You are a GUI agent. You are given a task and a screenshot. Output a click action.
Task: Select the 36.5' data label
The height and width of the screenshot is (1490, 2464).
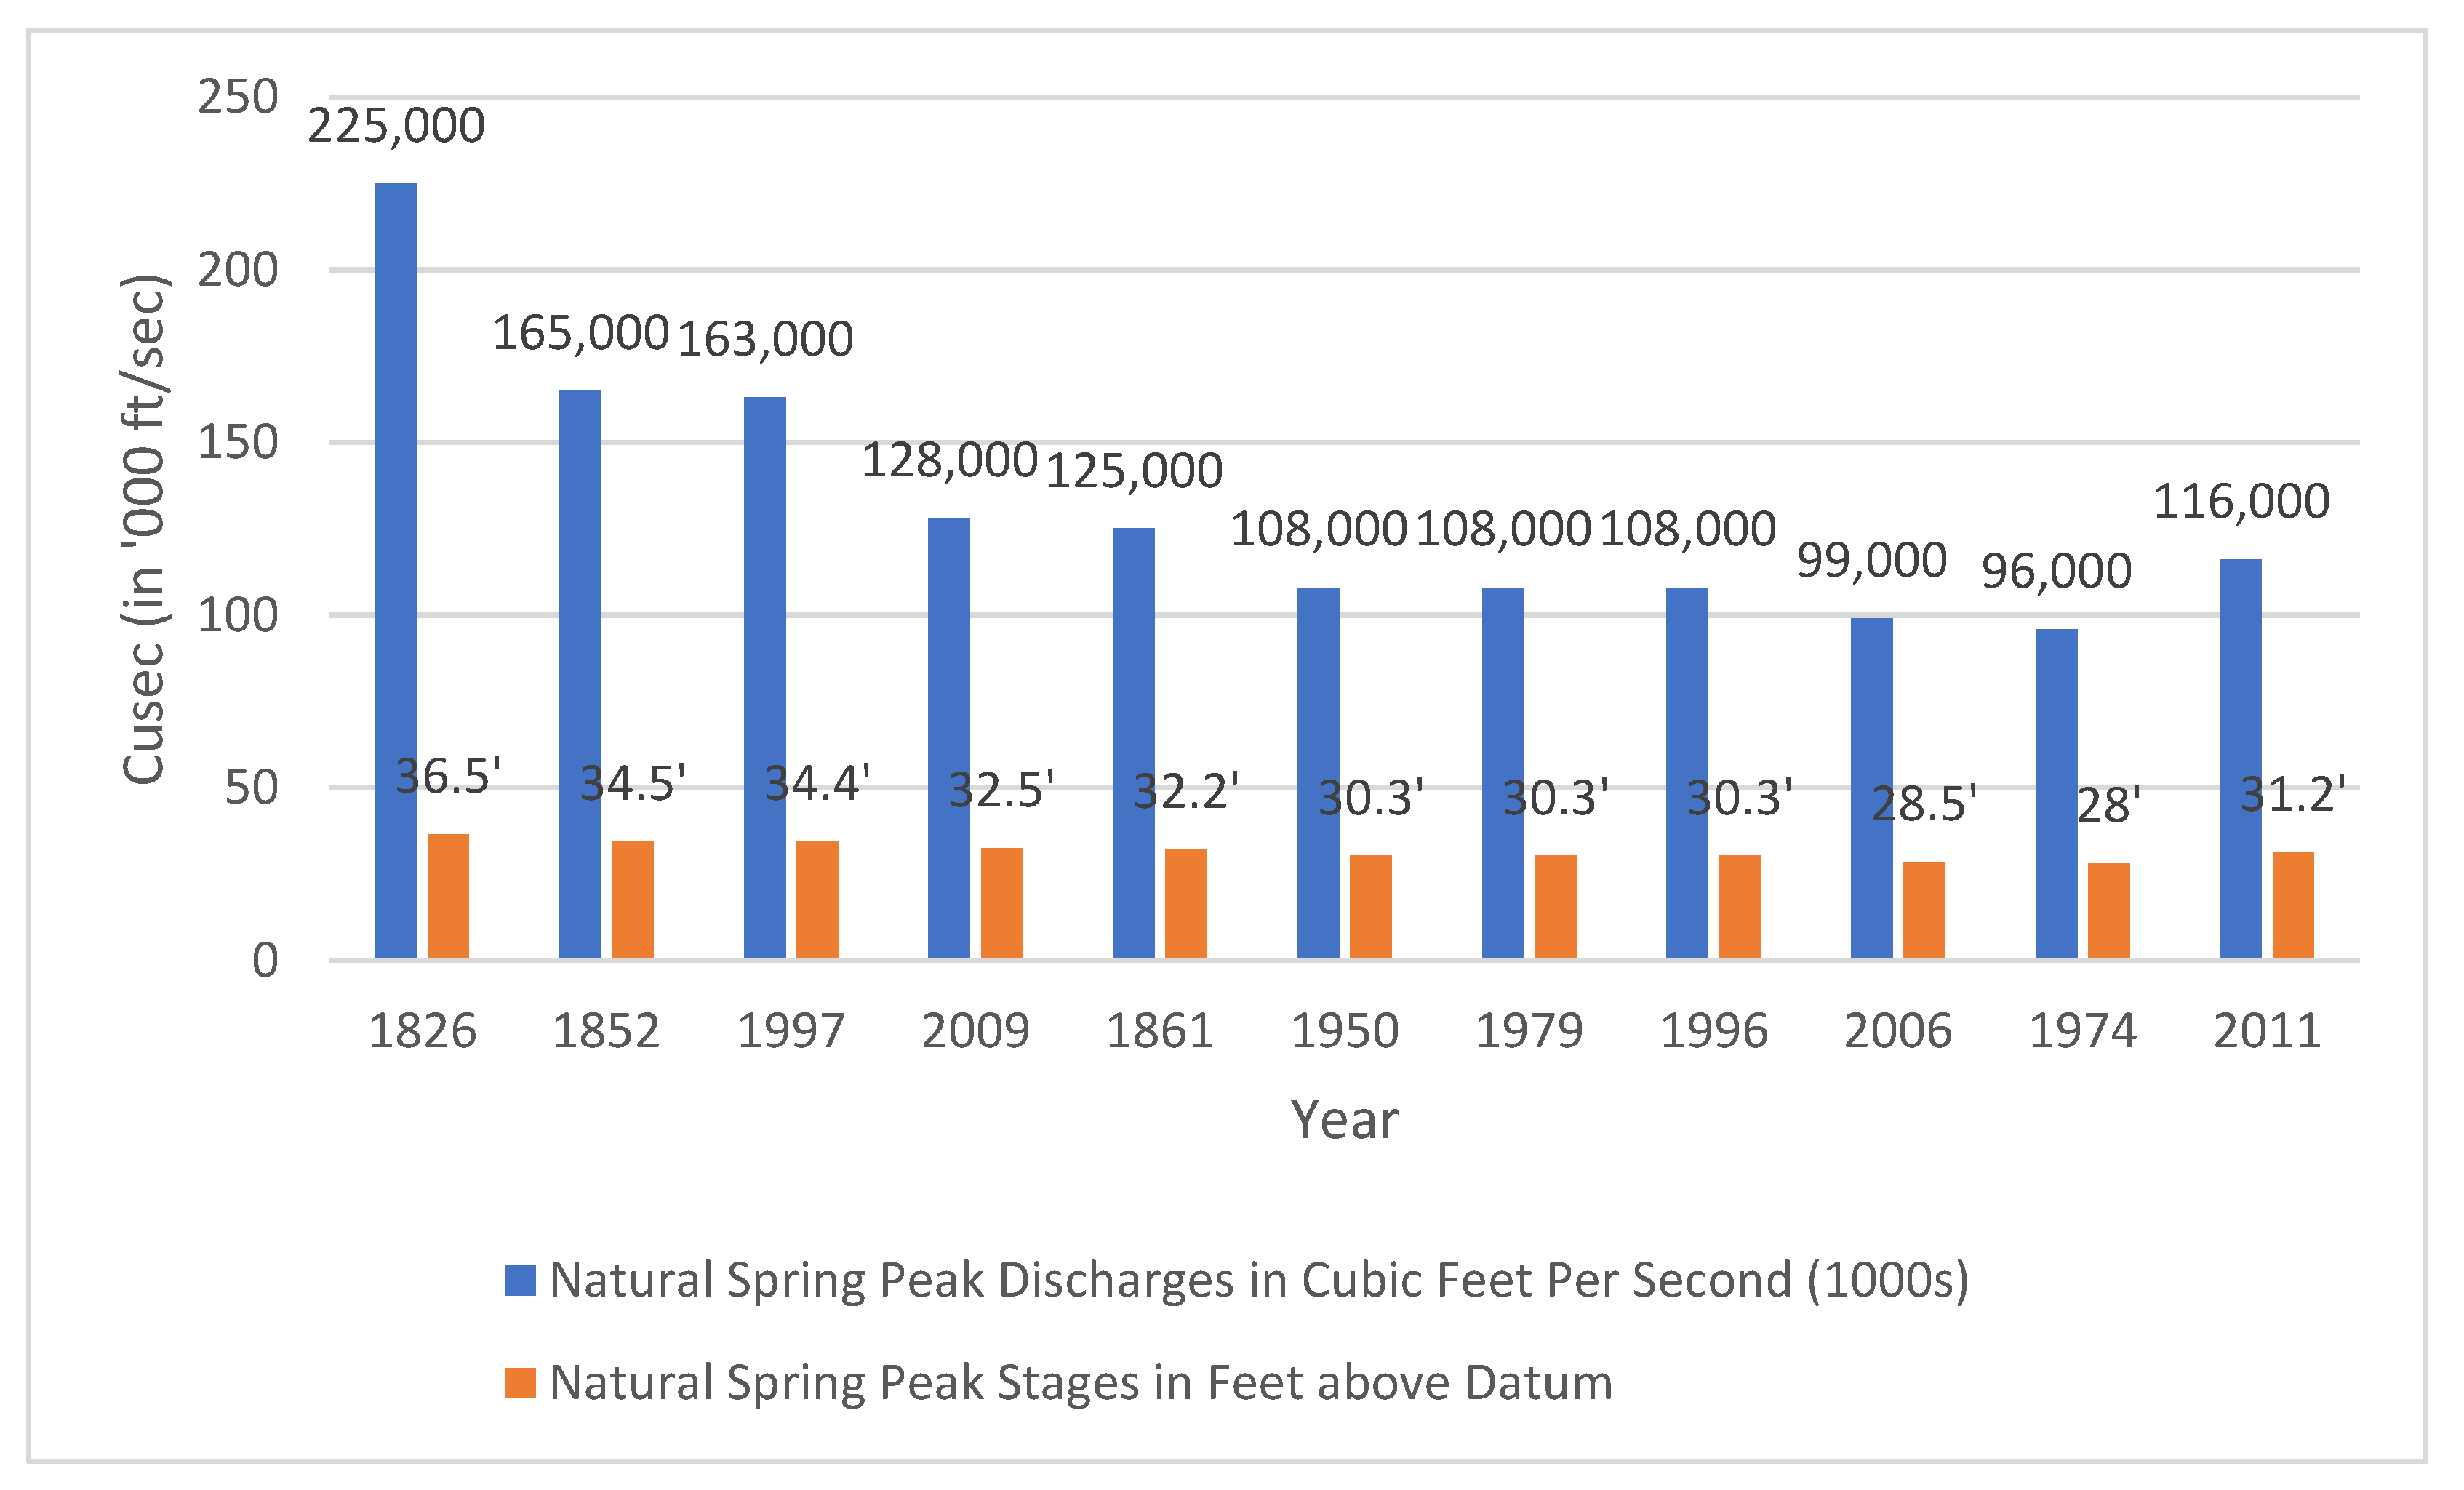pyautogui.click(x=448, y=777)
